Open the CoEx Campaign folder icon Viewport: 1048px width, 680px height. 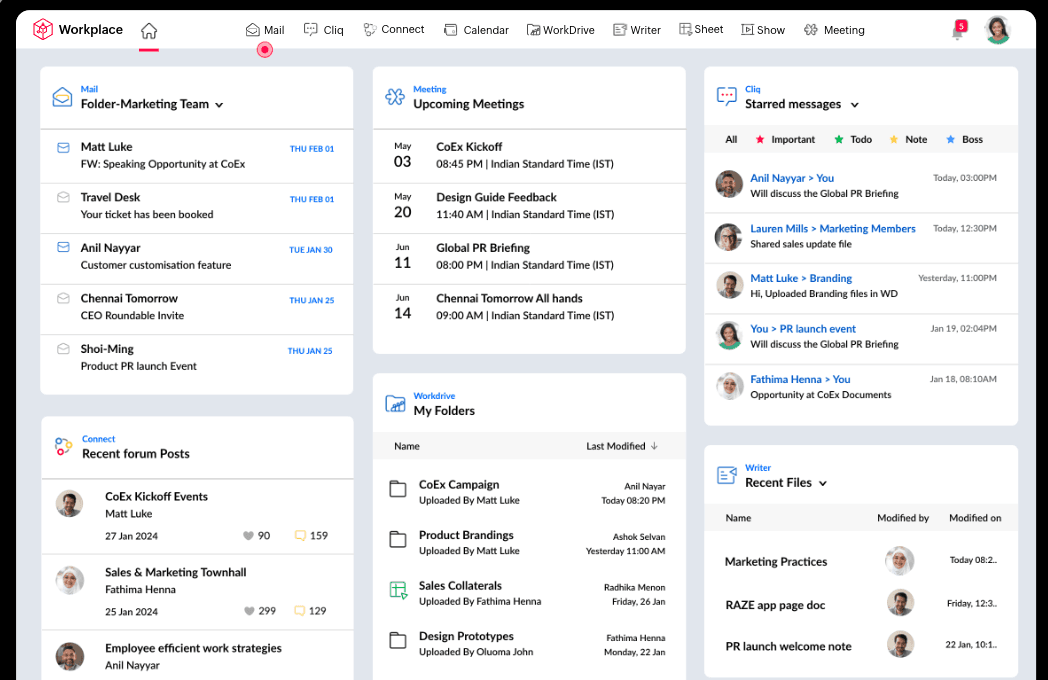point(398,489)
